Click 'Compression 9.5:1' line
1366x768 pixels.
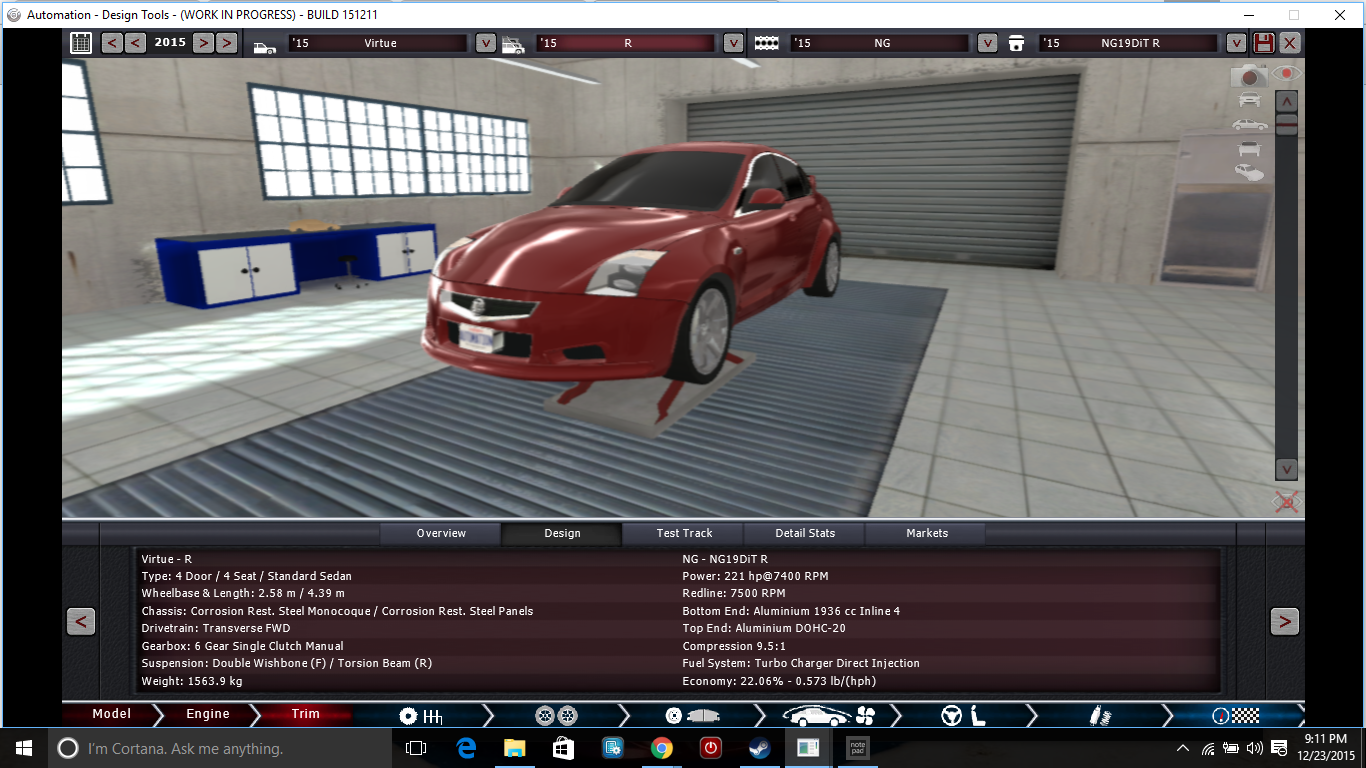[733, 646]
